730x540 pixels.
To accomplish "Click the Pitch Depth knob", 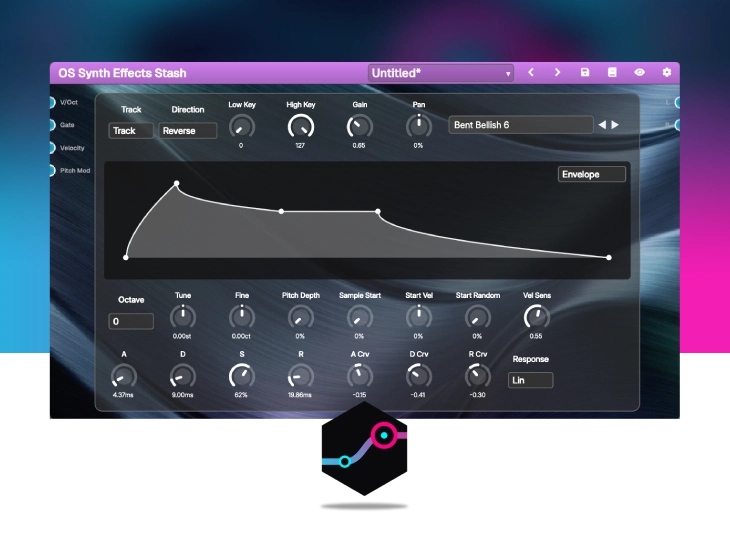I will point(301,317).
